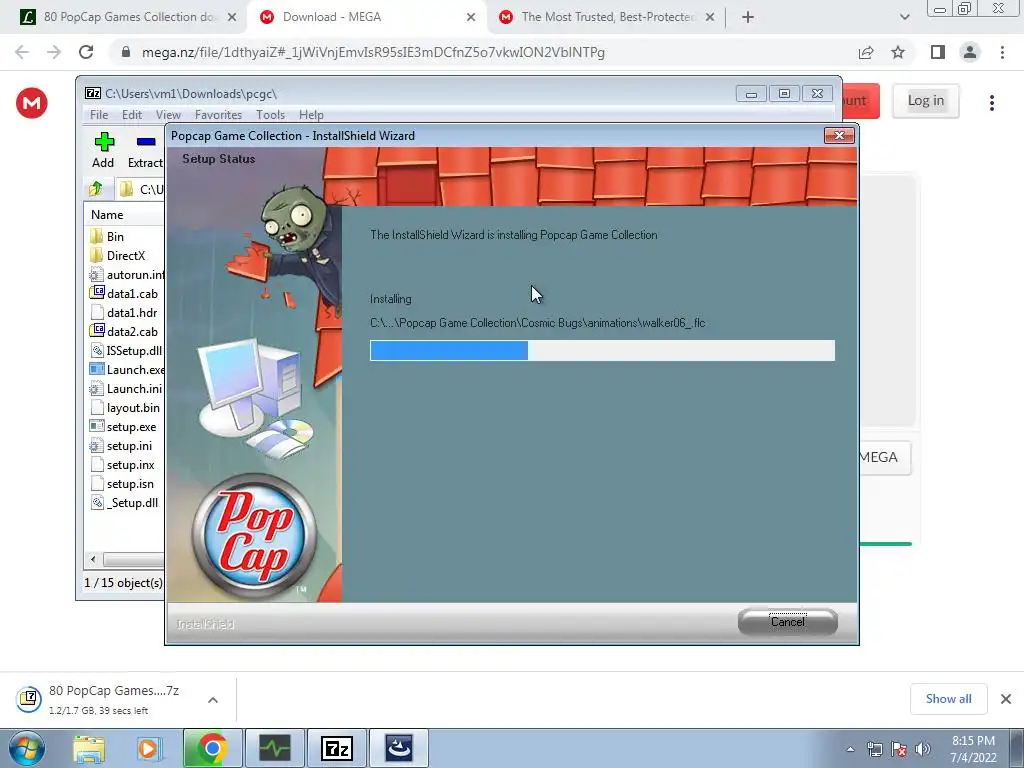
Task: Go up one folder level in 7-Zip
Action: tap(96, 189)
